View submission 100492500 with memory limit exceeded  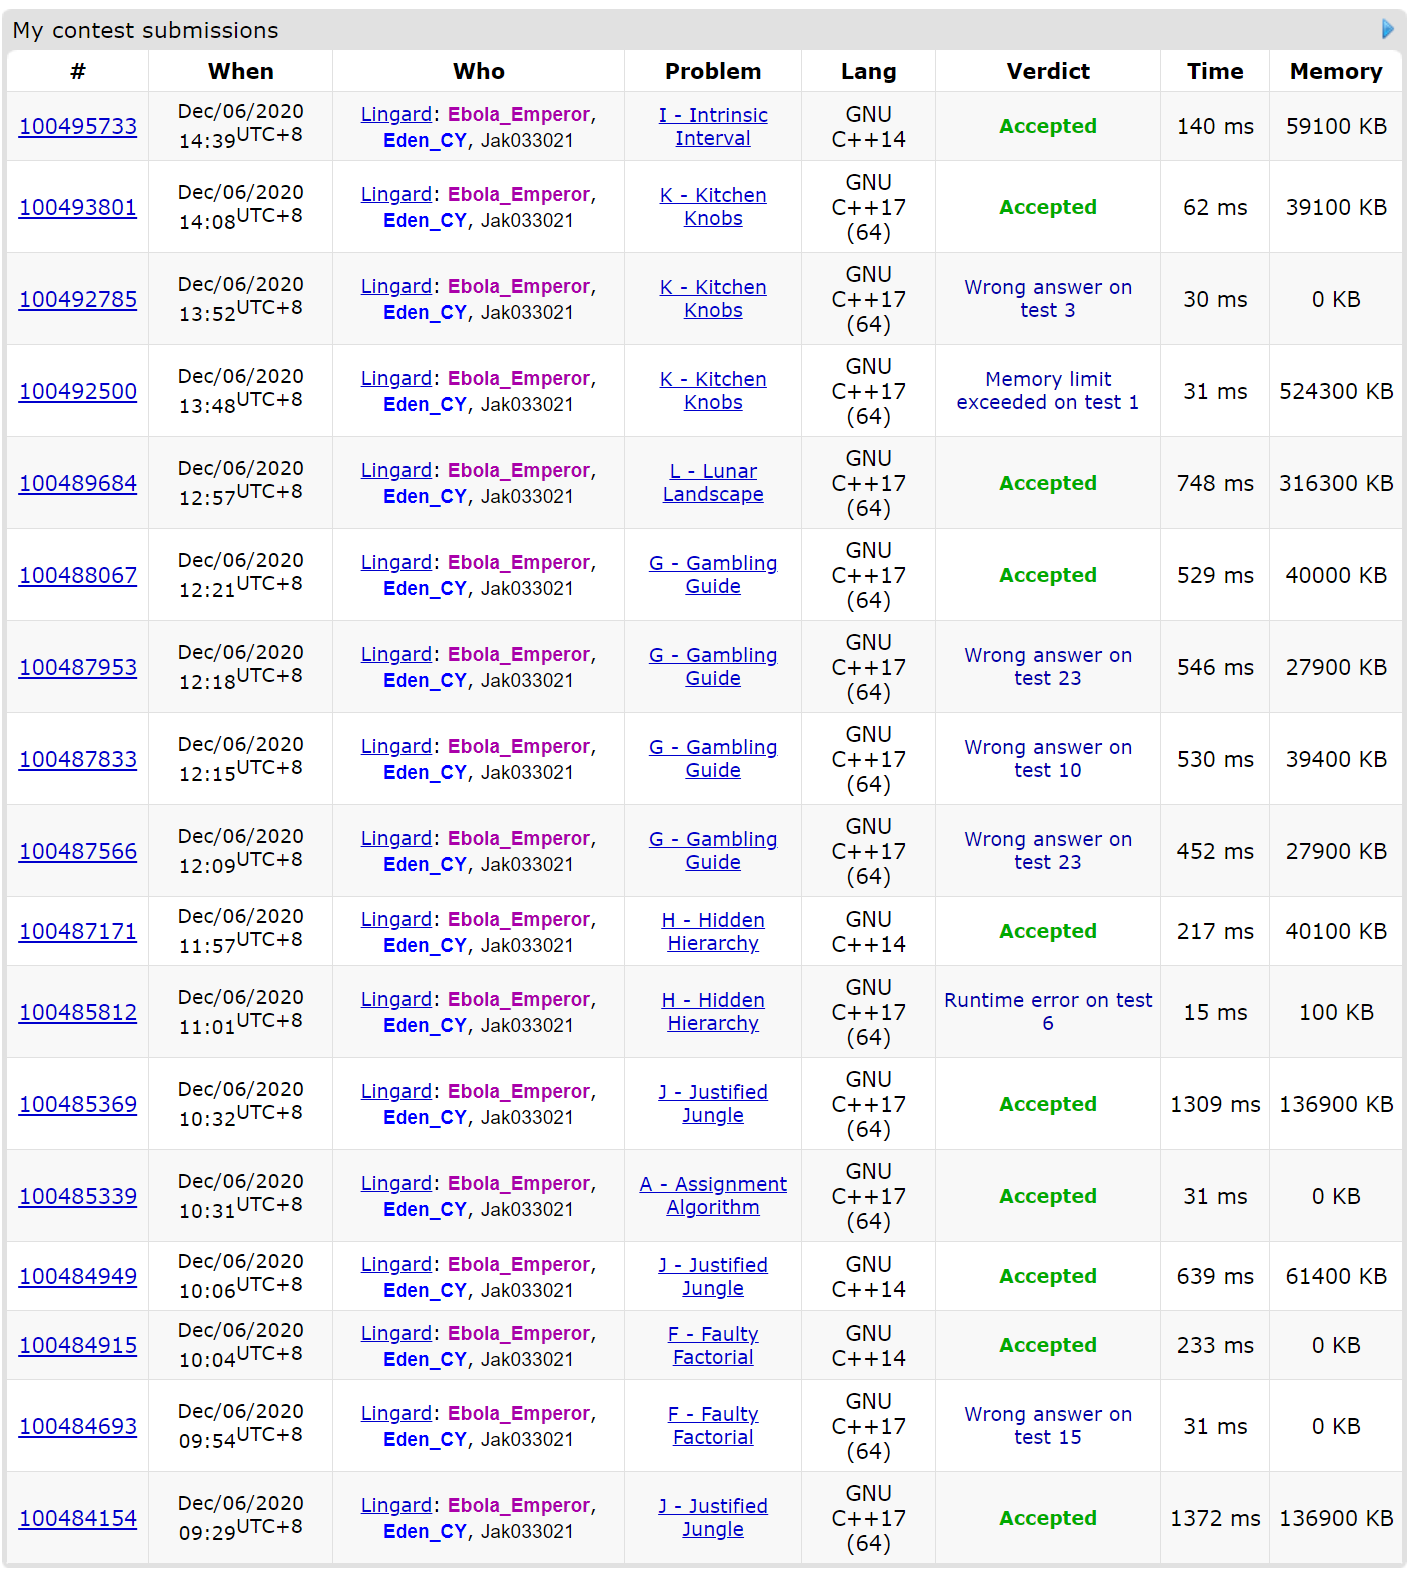tap(78, 392)
